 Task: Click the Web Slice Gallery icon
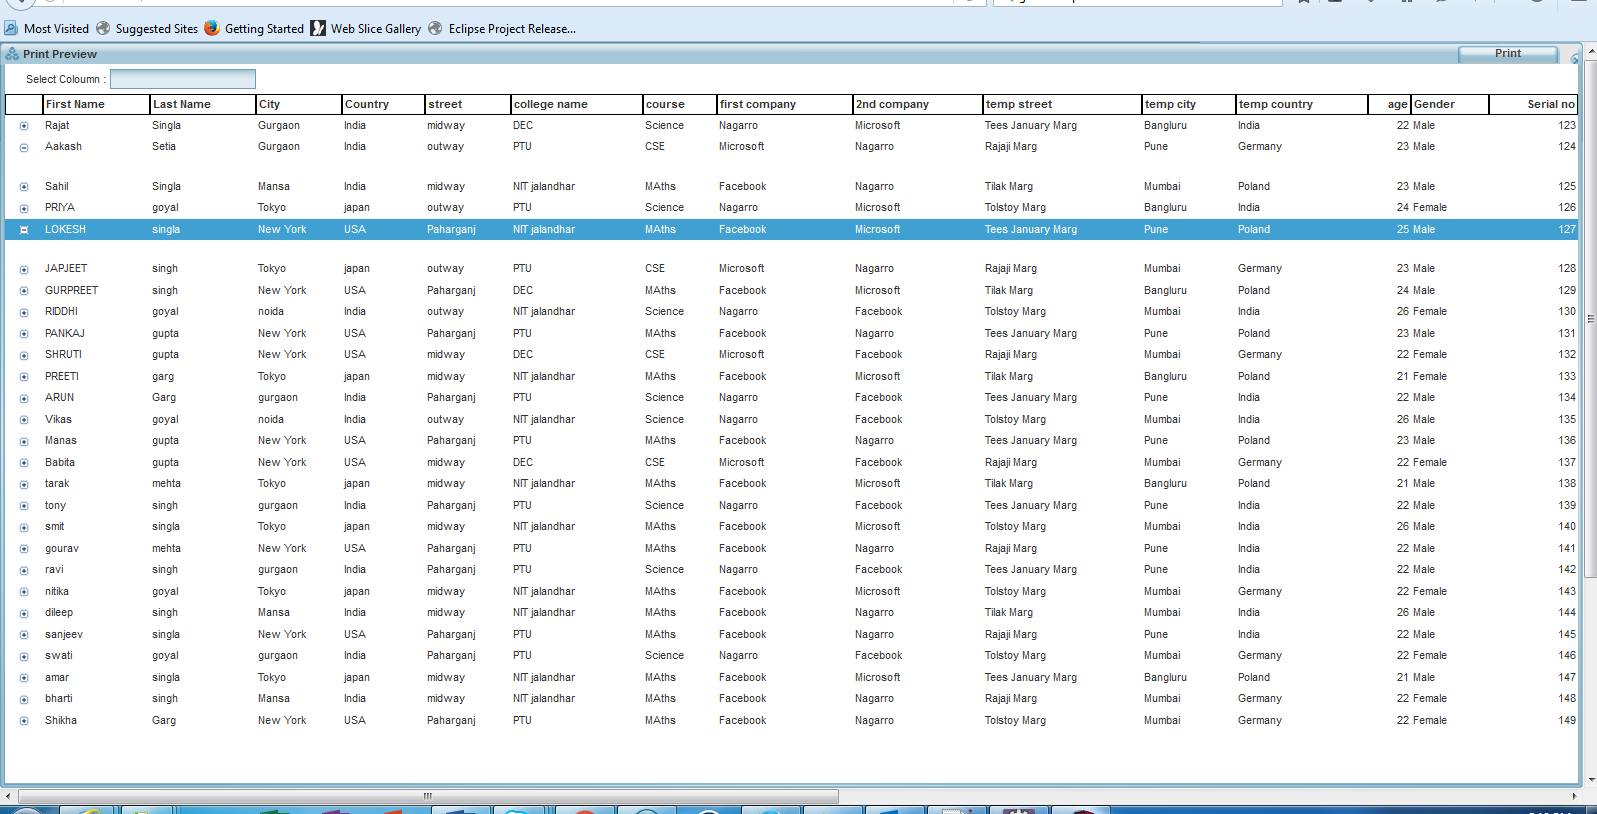click(318, 29)
